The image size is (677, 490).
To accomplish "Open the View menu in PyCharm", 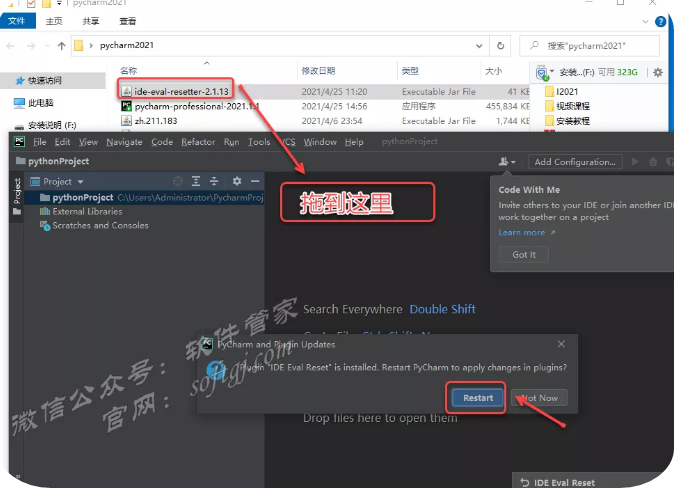I will [x=88, y=142].
